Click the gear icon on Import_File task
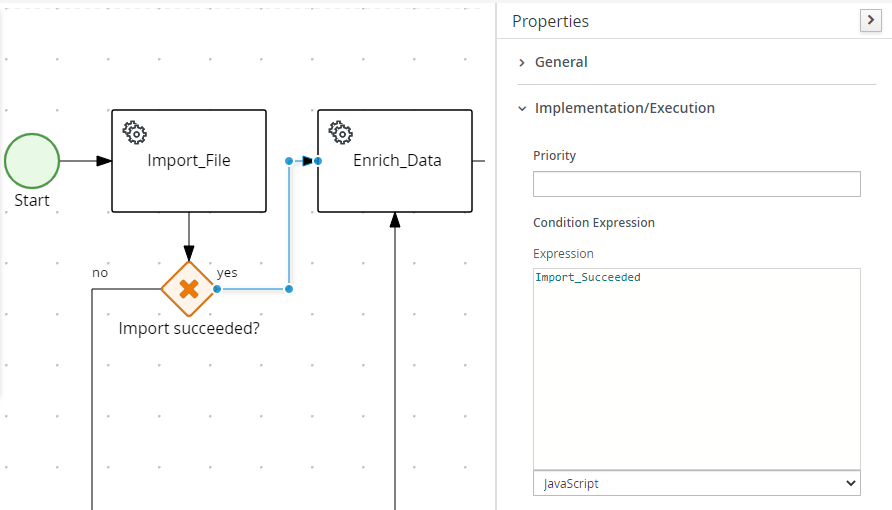This screenshot has width=892, height=510. click(135, 132)
